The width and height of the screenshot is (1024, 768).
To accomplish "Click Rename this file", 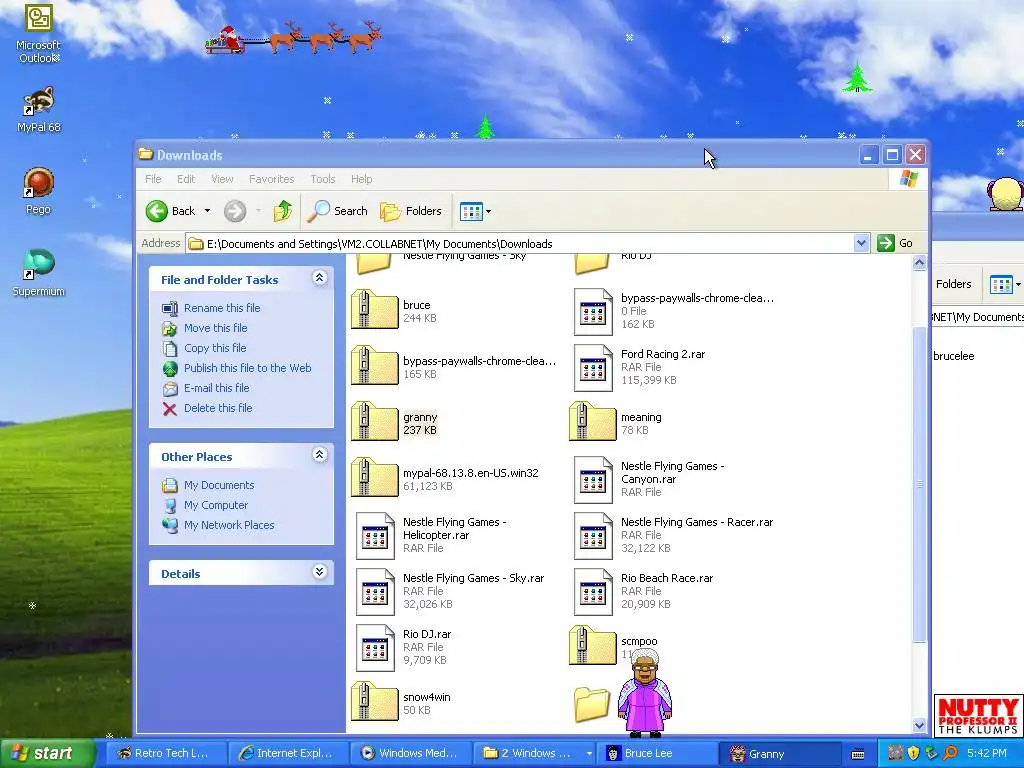I will click(221, 308).
